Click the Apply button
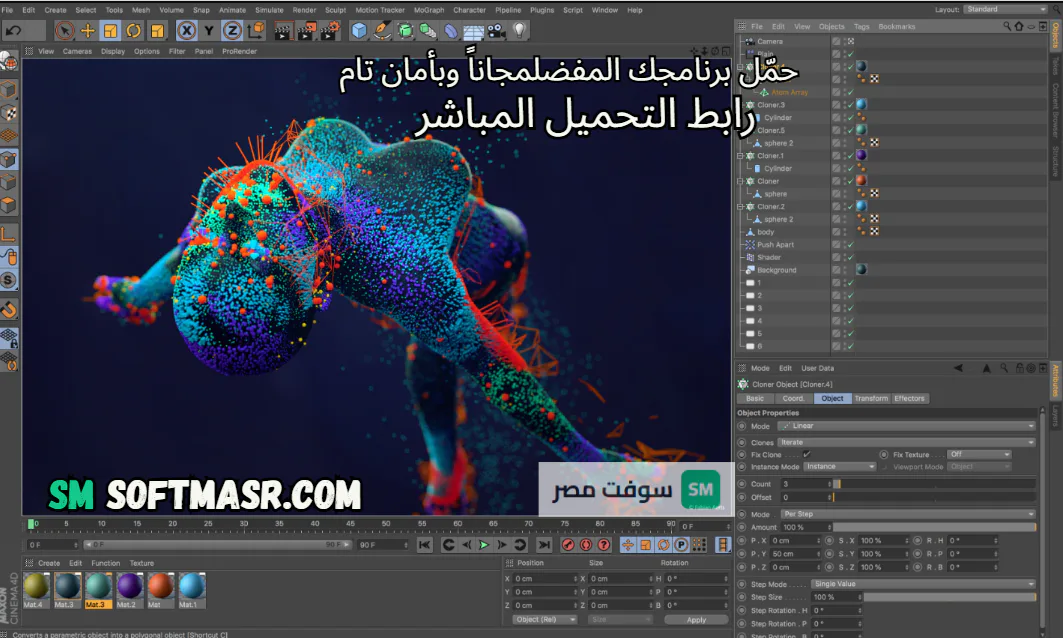1063x638 pixels. [x=696, y=620]
